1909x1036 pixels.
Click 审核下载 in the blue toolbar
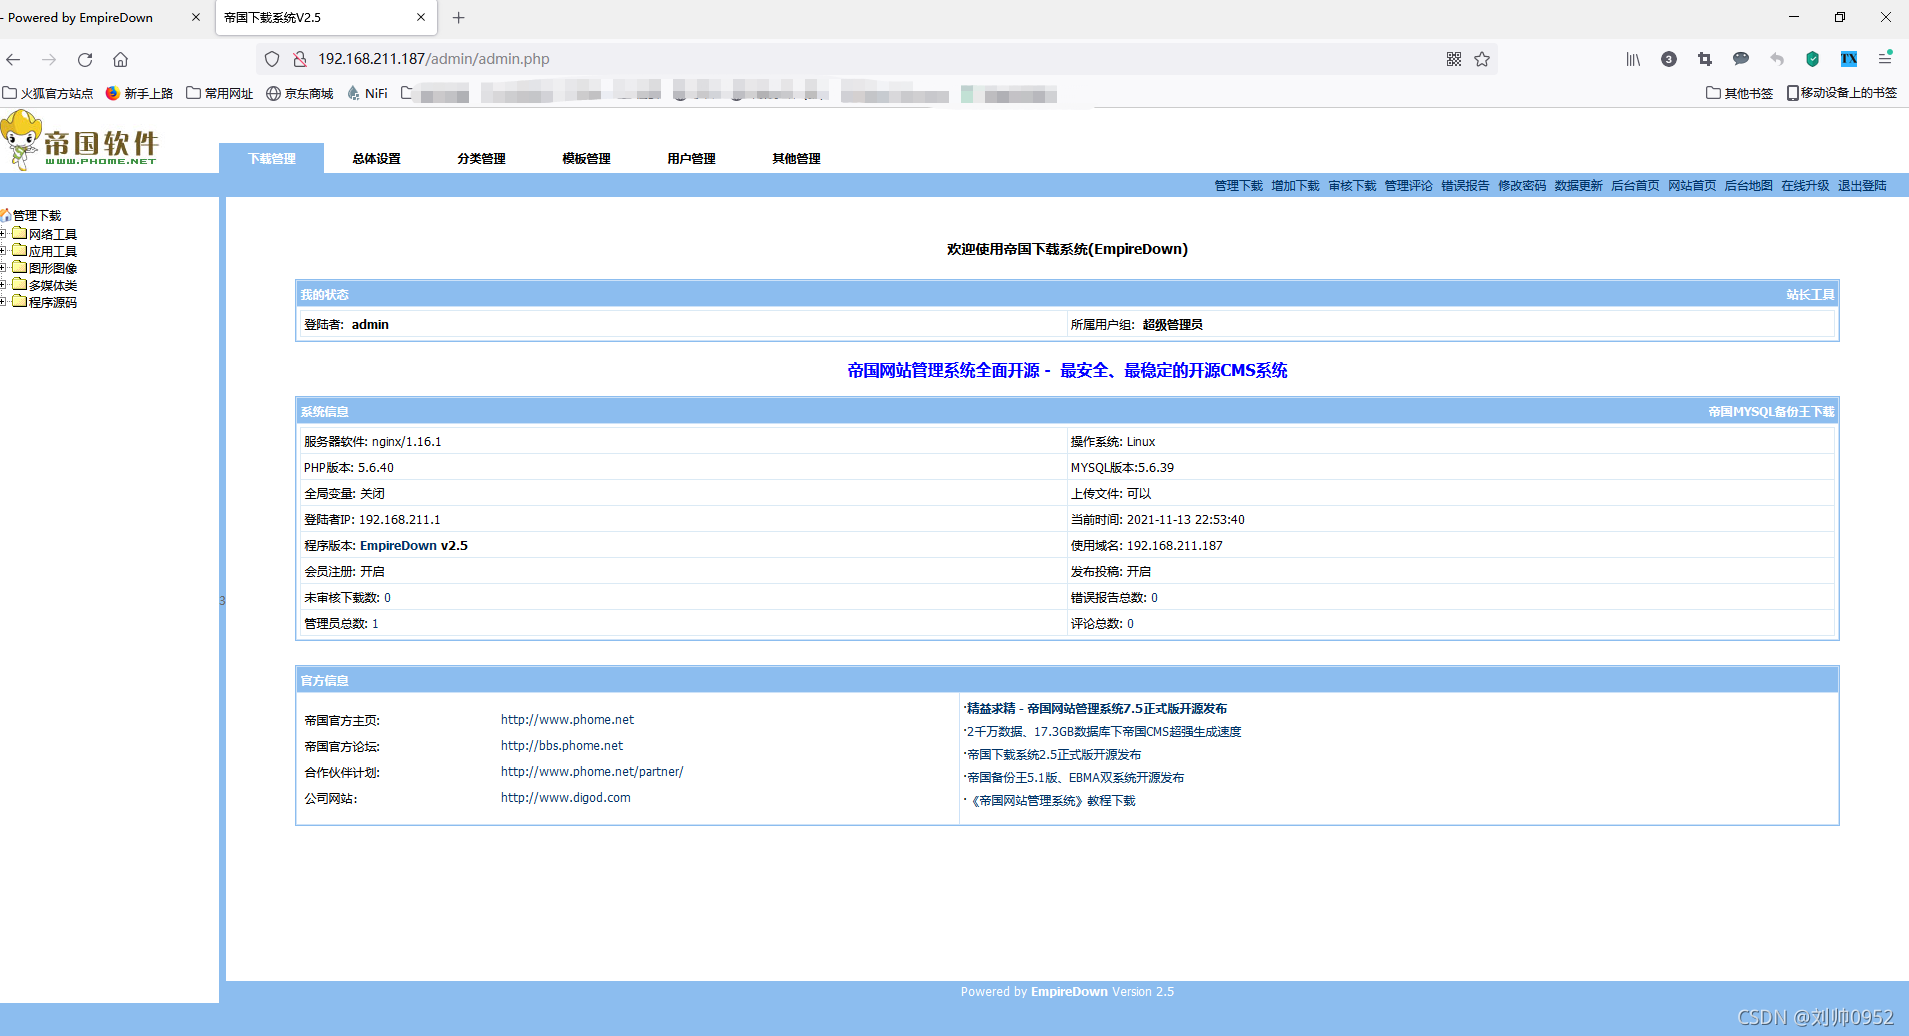pyautogui.click(x=1352, y=186)
